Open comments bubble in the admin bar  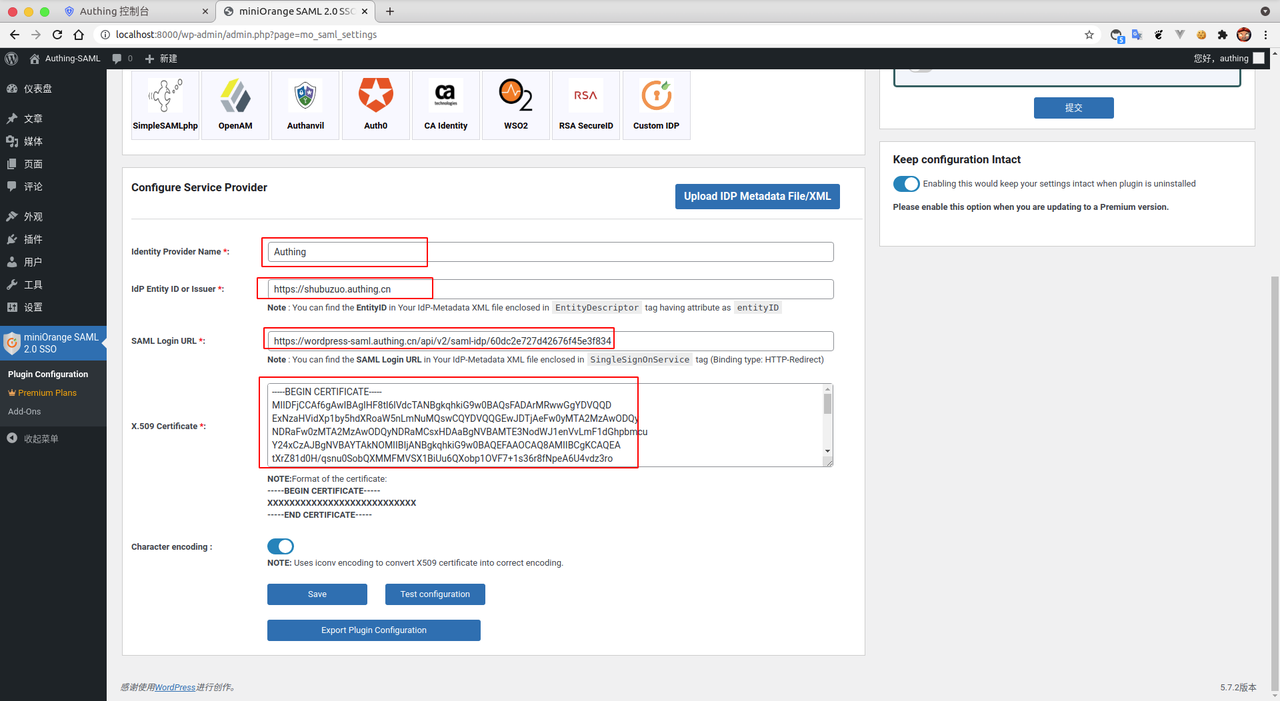122,58
